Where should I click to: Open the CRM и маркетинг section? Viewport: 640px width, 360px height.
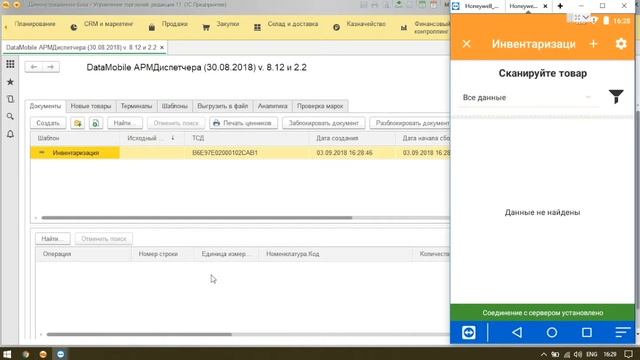102,24
